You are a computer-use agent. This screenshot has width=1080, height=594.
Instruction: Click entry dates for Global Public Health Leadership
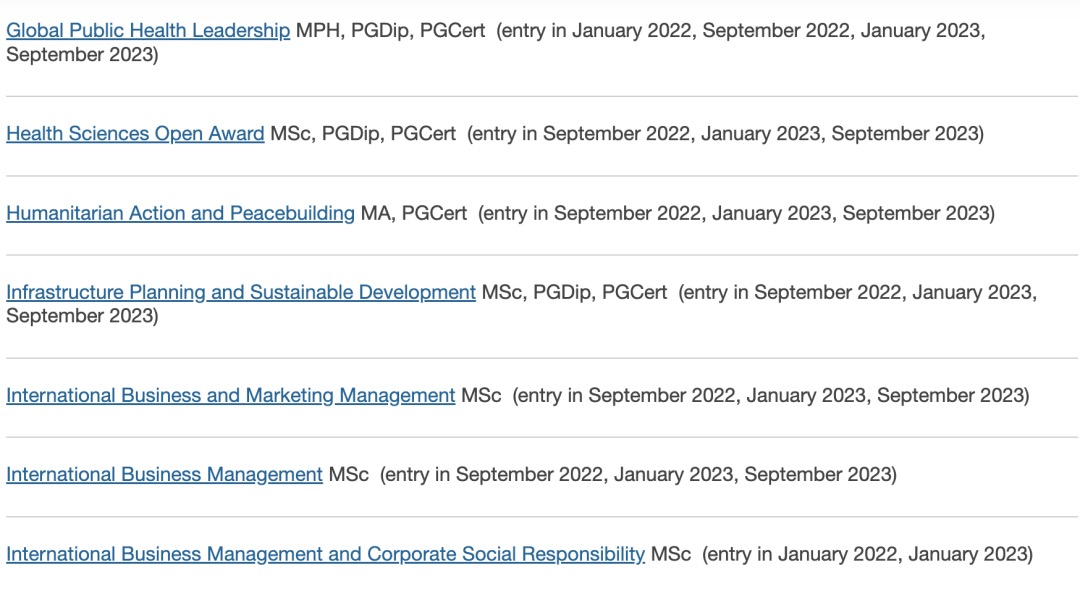coord(496,42)
